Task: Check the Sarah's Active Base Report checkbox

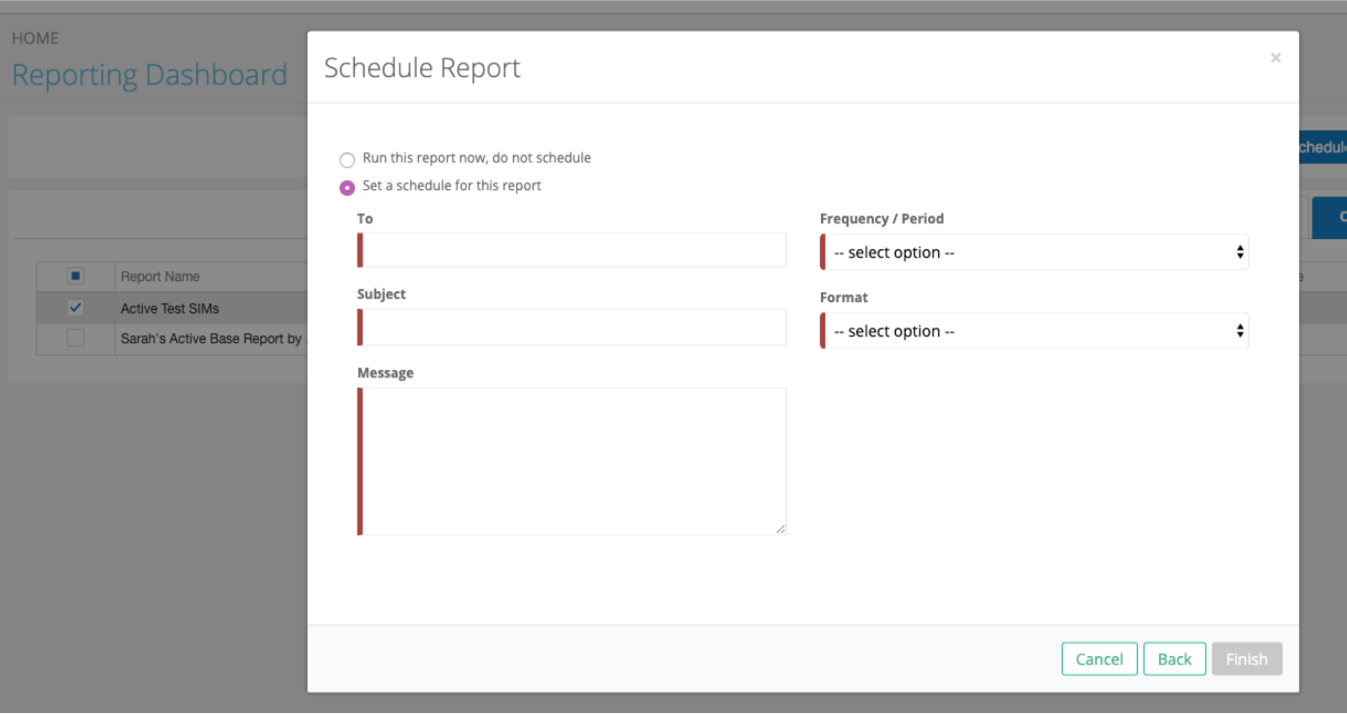Action: click(75, 338)
